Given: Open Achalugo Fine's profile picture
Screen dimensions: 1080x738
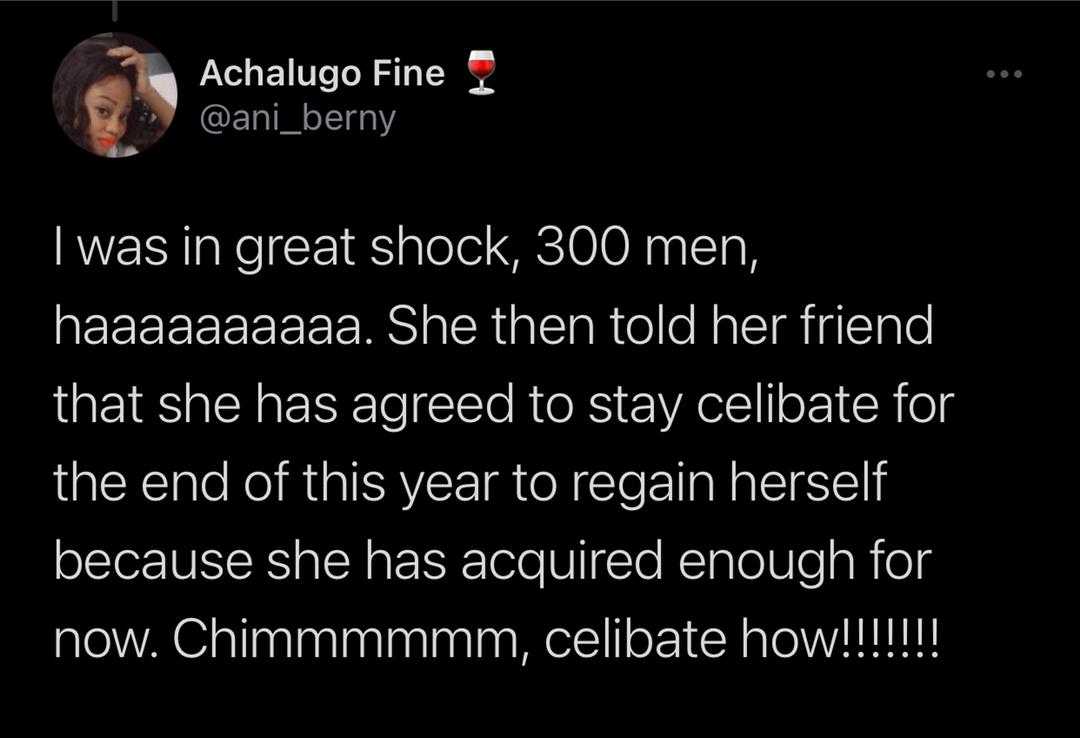Looking at the screenshot, I should (x=114, y=95).
